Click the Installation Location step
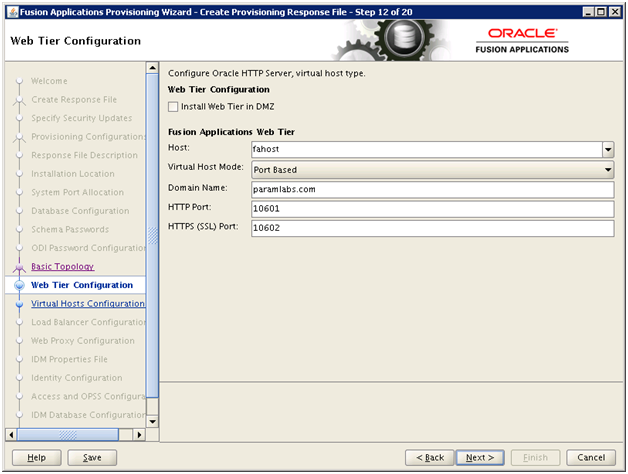The height and width of the screenshot is (474, 628). coord(73,173)
